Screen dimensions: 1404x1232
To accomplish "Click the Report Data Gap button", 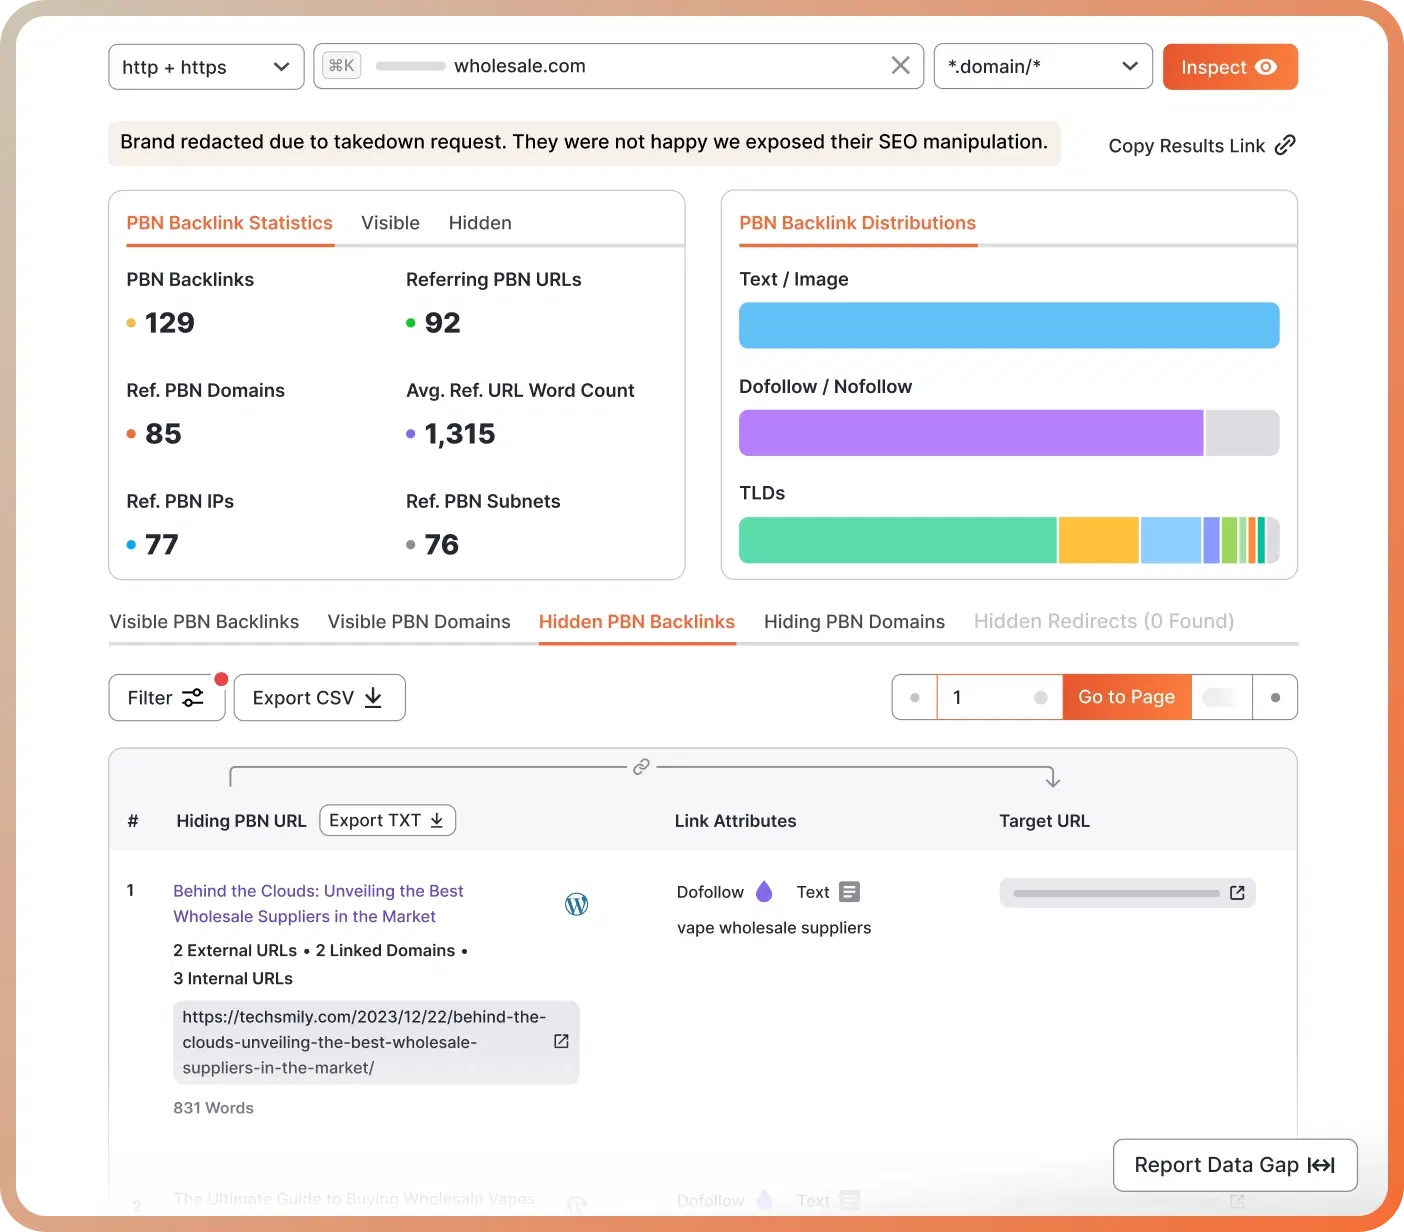I will (x=1234, y=1165).
